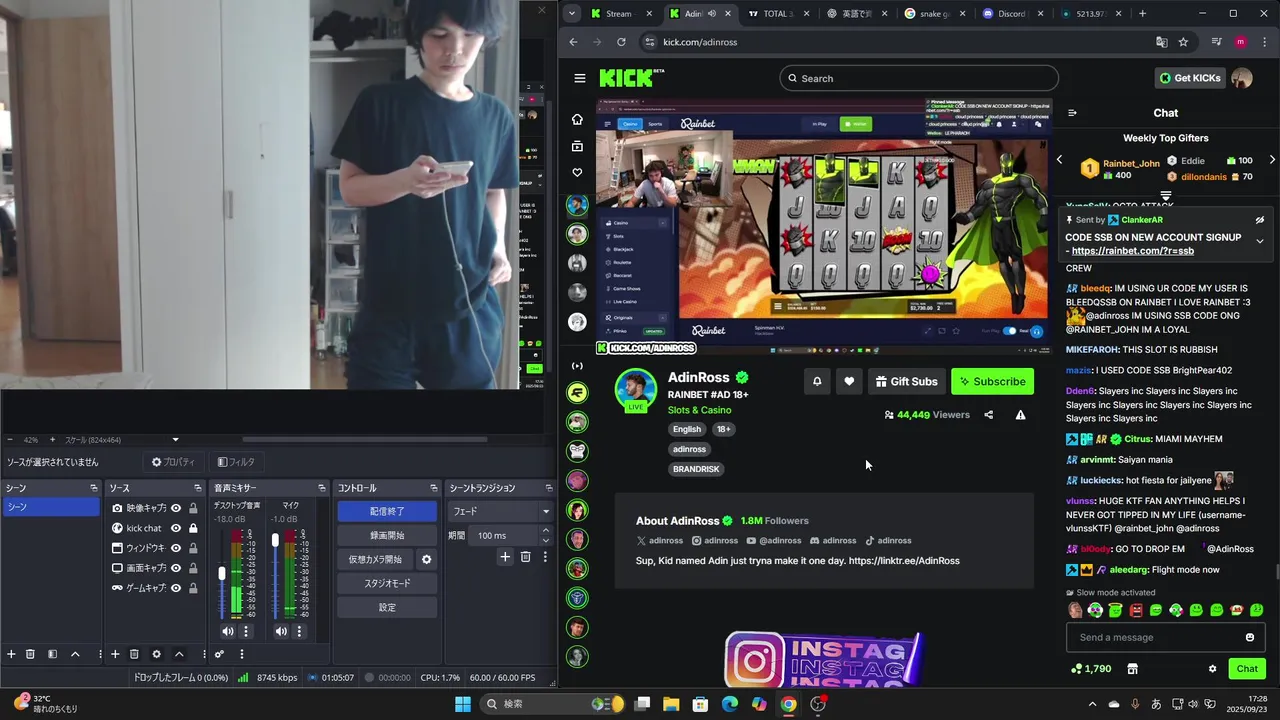This screenshot has height=720, width=1280.
Task: Delete selected source in OBS
Action: tap(134, 654)
